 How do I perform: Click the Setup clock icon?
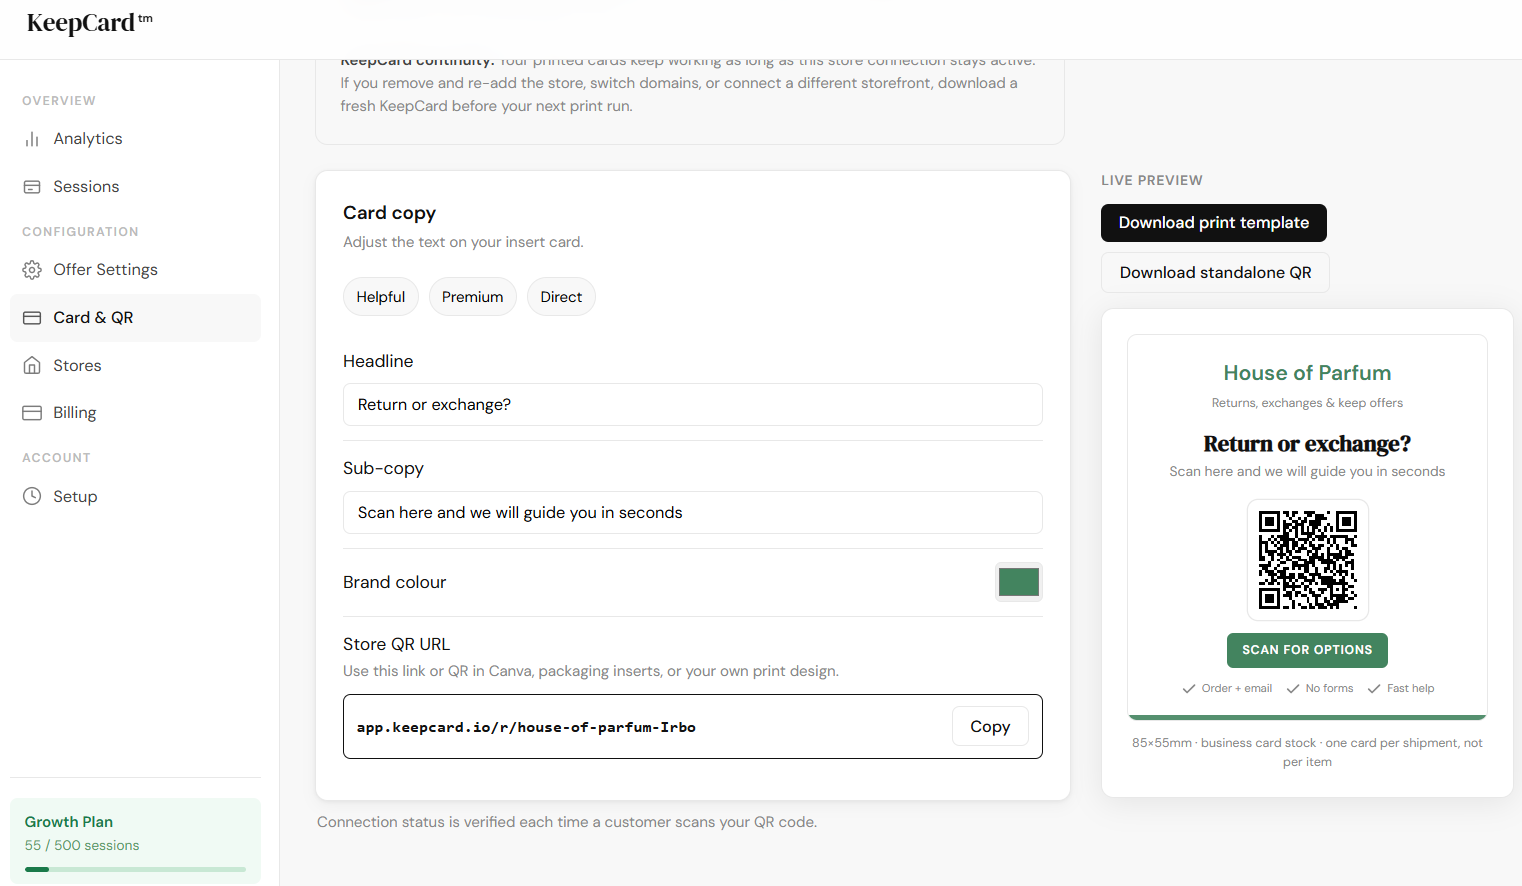coord(31,495)
